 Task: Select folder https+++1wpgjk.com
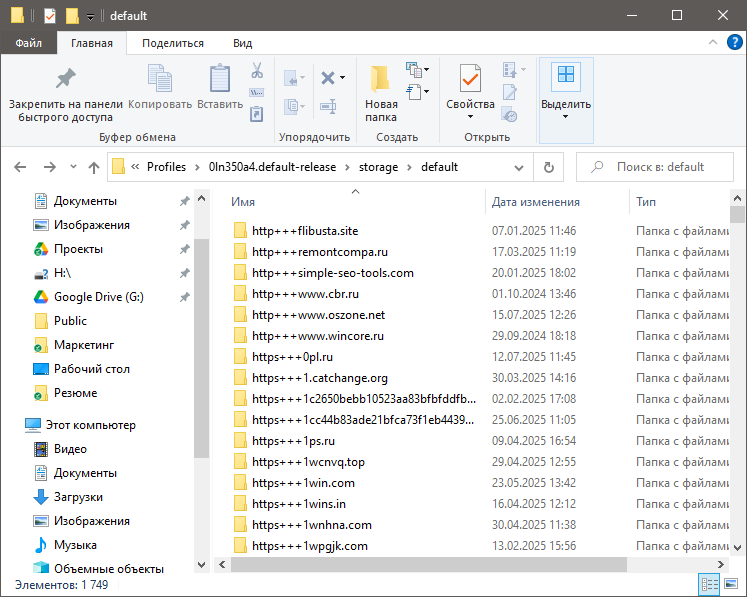coord(310,546)
